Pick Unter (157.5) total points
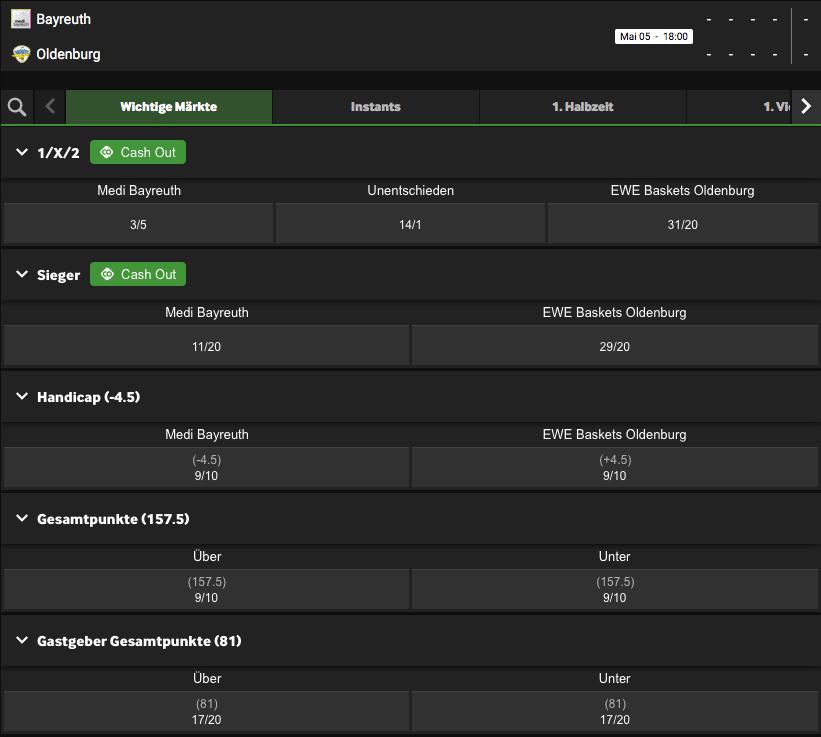The height and width of the screenshot is (737, 821). (615, 590)
